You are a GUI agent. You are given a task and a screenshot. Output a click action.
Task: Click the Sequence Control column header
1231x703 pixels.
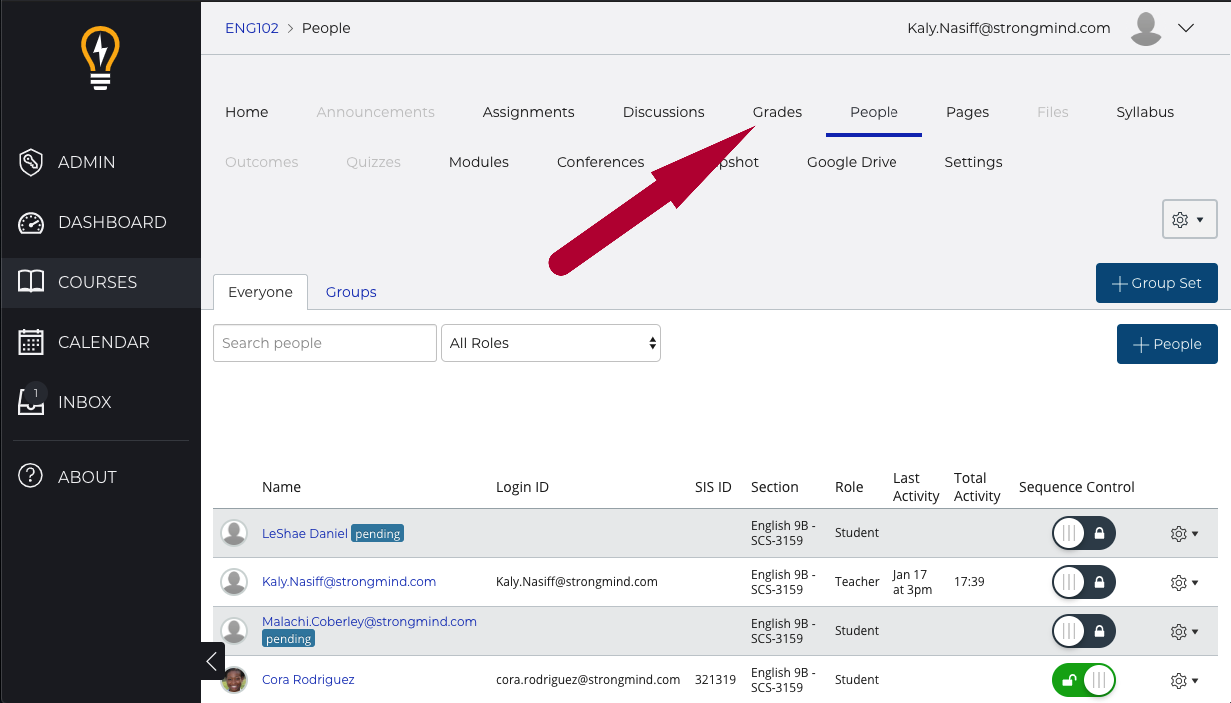(1077, 487)
